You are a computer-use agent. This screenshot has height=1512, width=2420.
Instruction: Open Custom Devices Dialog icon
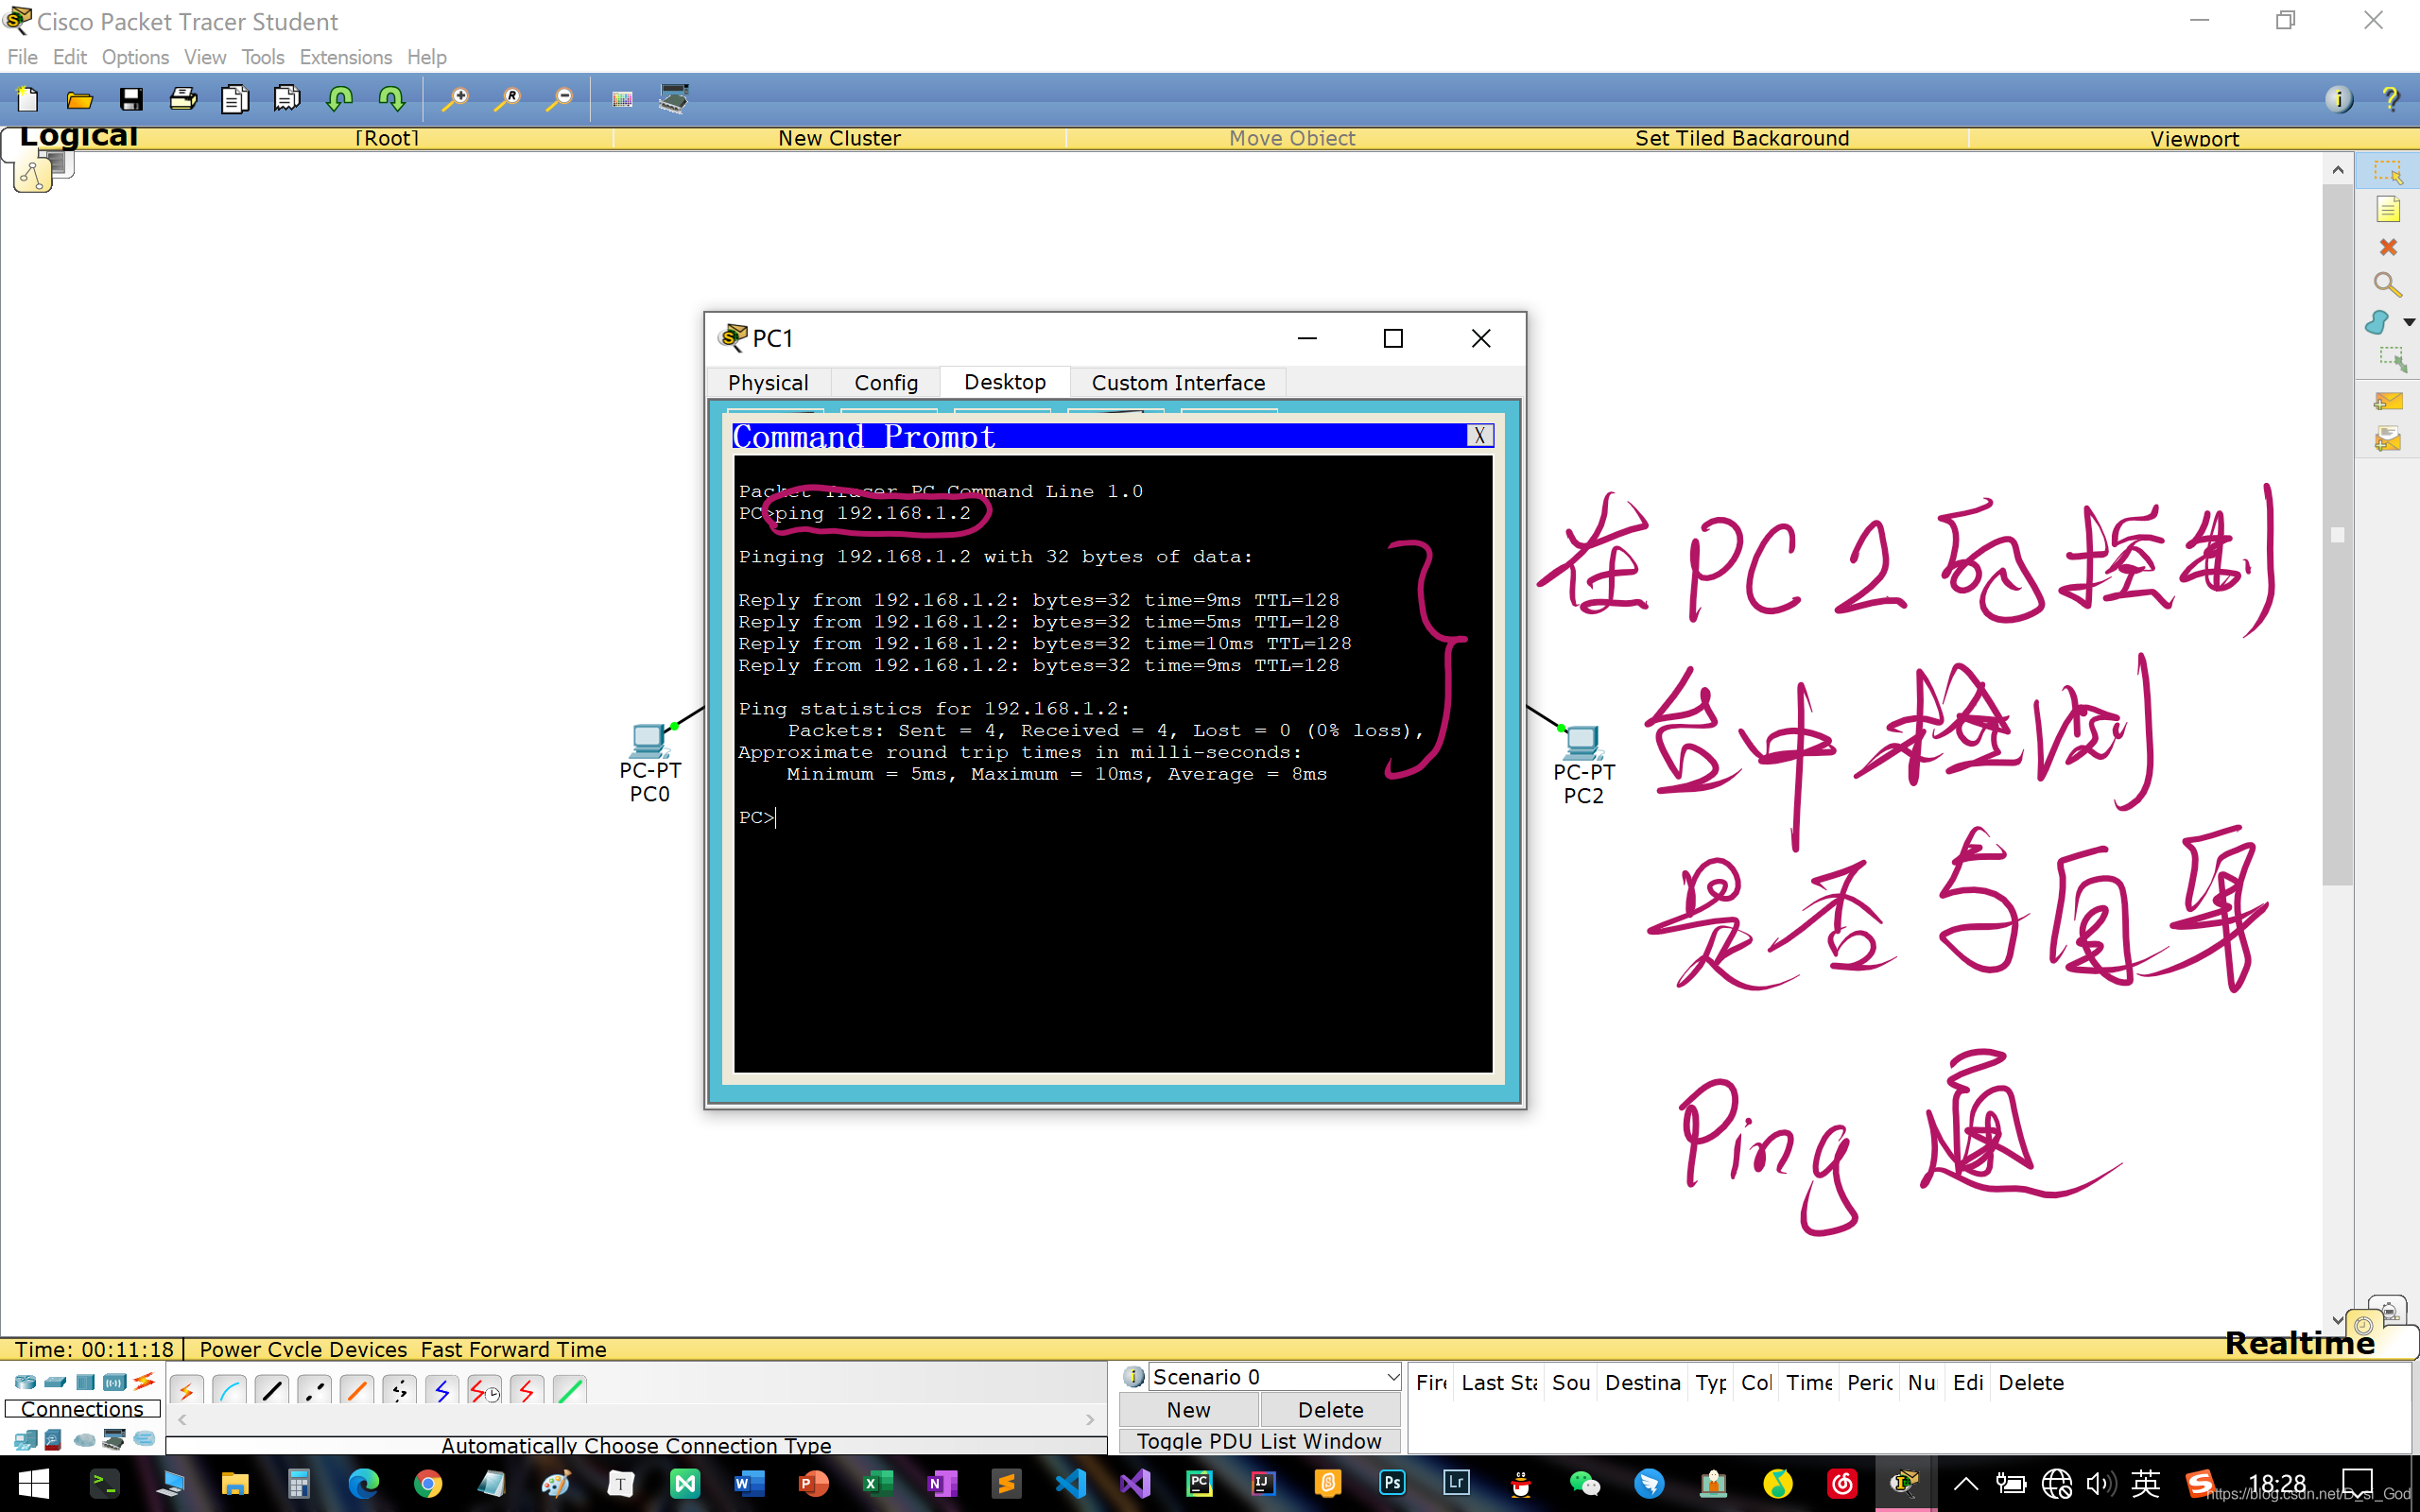pos(674,99)
